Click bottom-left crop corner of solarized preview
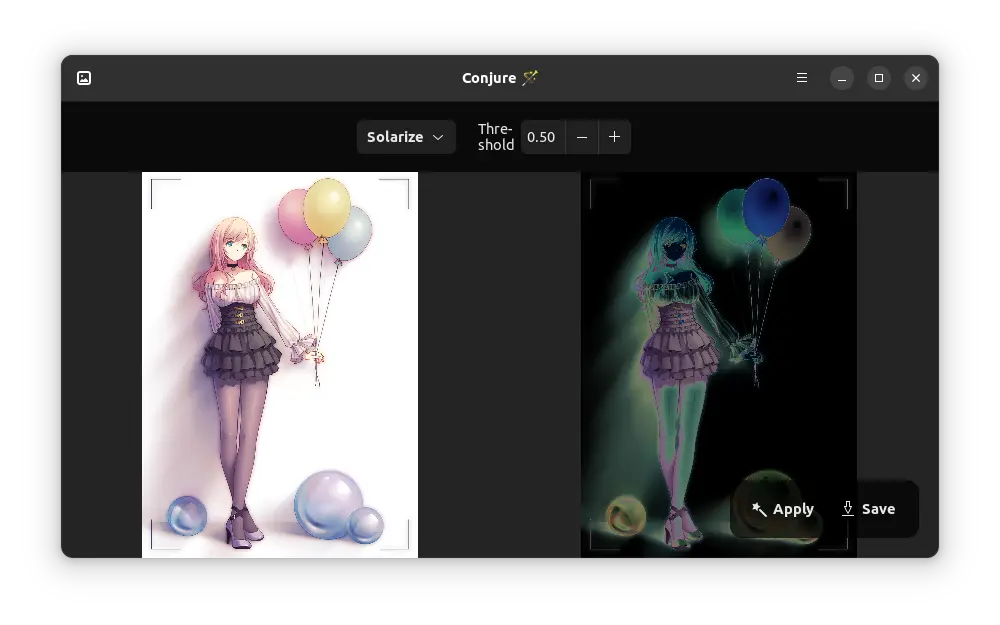 click(592, 547)
